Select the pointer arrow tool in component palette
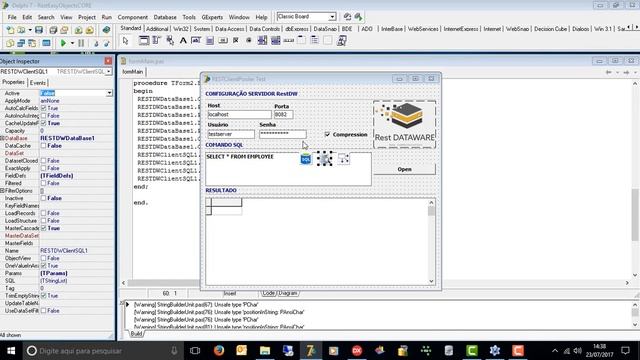 pos(125,40)
